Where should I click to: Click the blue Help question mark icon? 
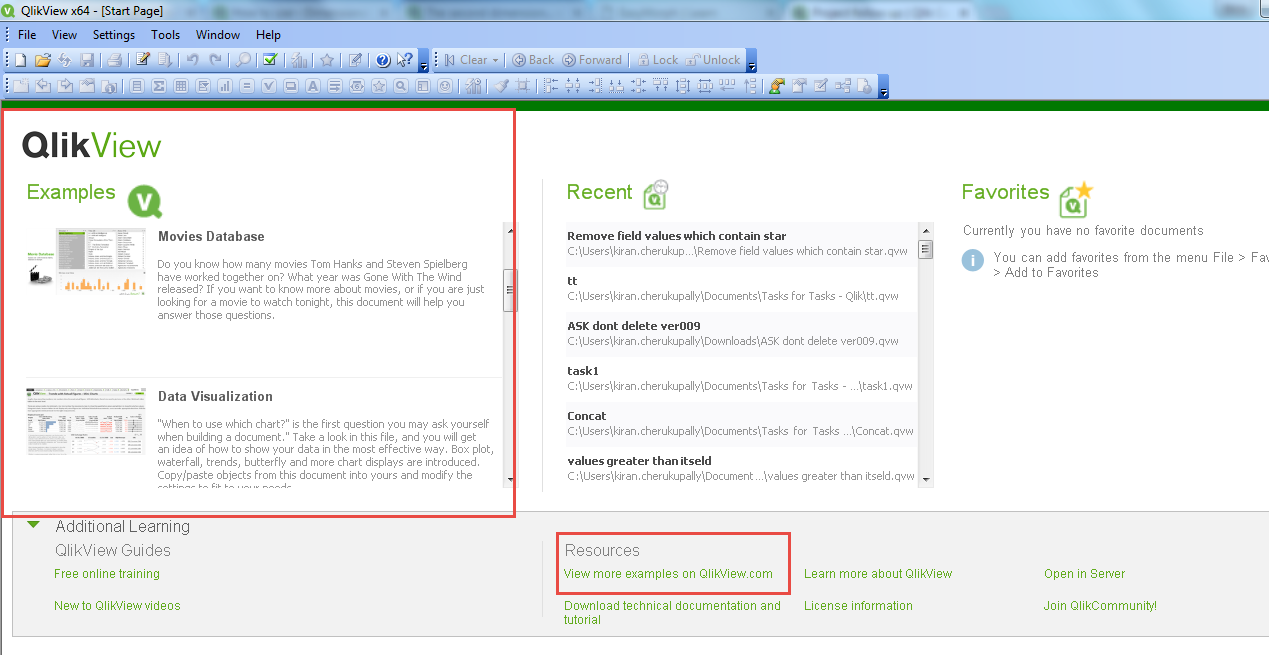383,60
